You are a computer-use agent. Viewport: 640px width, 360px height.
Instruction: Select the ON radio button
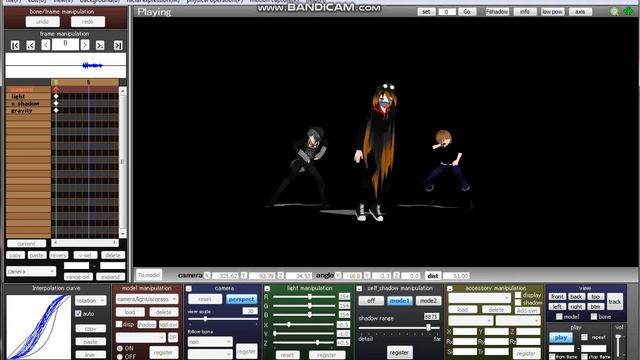[120, 348]
